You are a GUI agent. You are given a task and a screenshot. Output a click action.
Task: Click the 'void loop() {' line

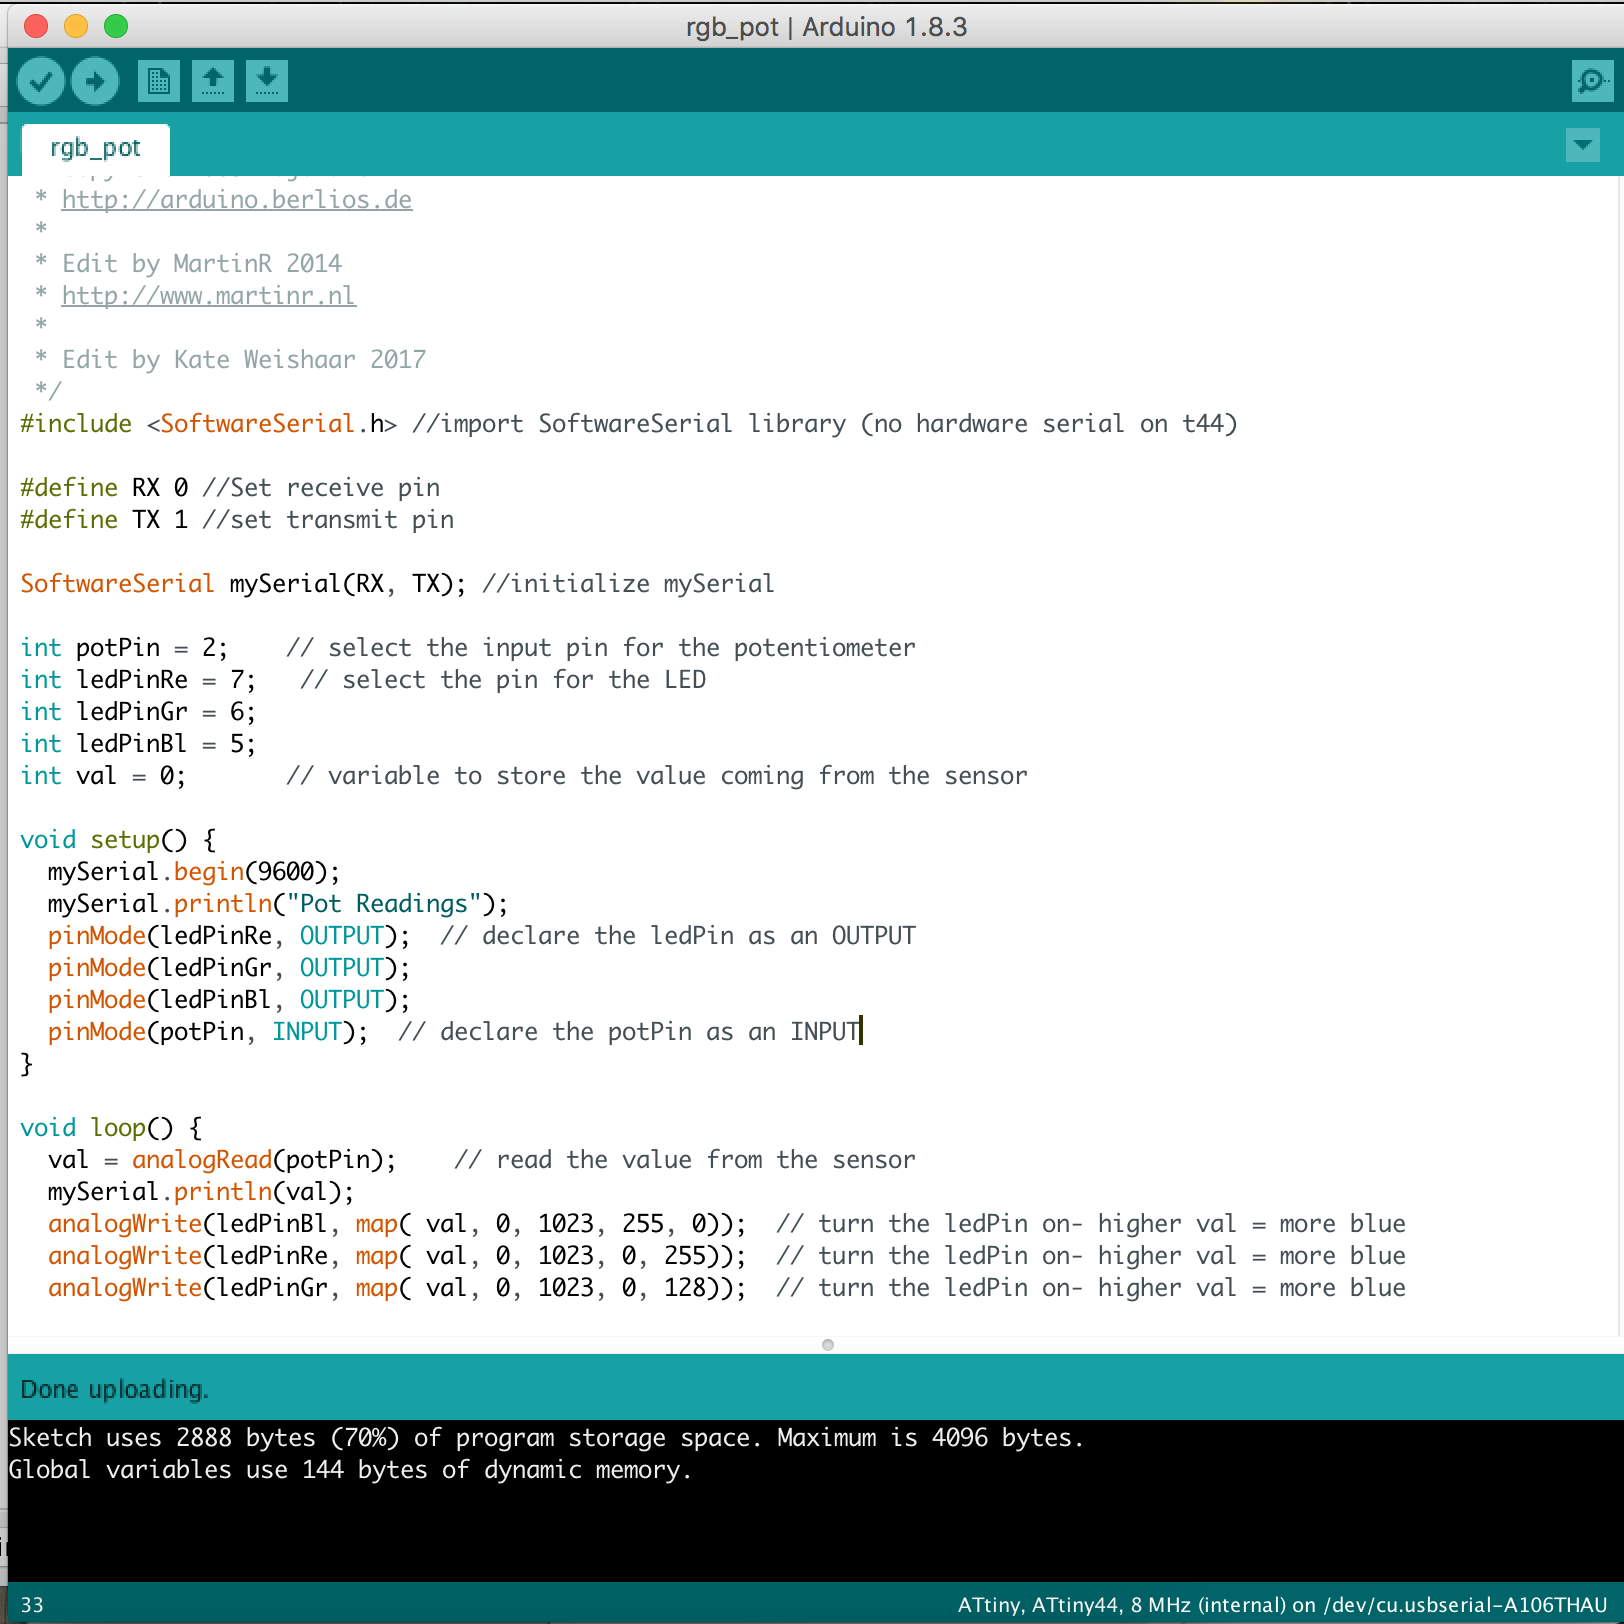tap(111, 1127)
